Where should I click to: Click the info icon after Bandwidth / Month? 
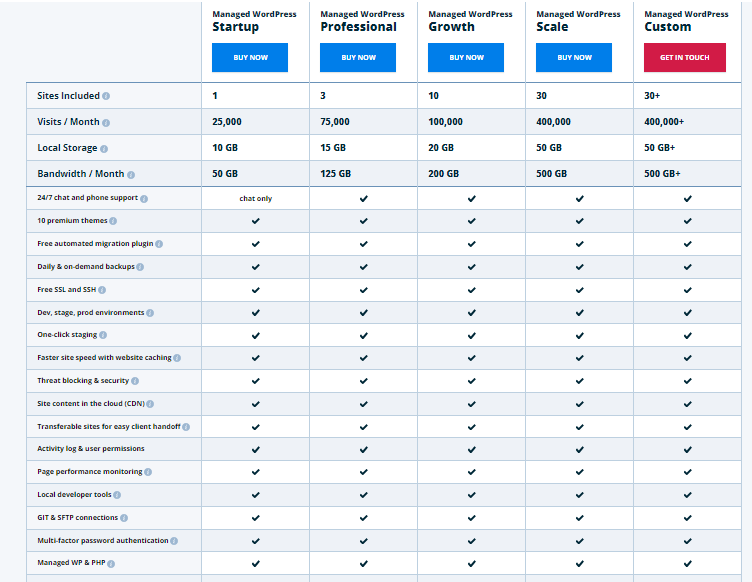click(131, 175)
